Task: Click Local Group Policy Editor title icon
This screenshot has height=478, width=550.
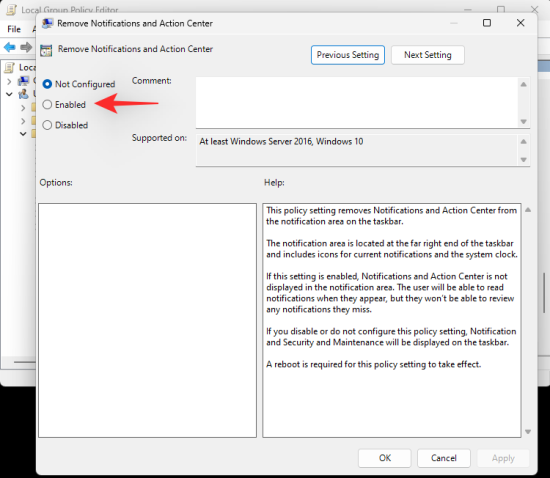Action: click(x=11, y=9)
